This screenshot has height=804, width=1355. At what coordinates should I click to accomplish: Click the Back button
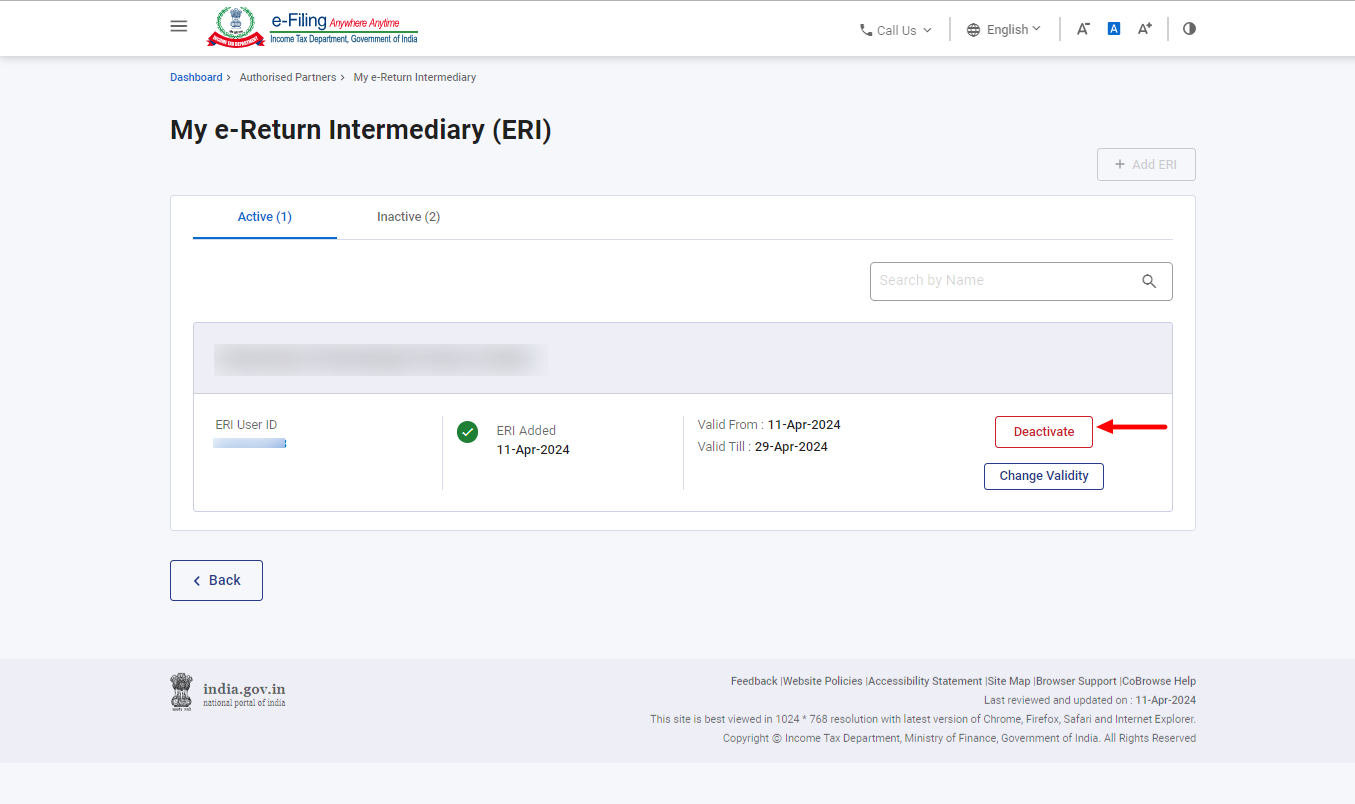click(x=216, y=580)
